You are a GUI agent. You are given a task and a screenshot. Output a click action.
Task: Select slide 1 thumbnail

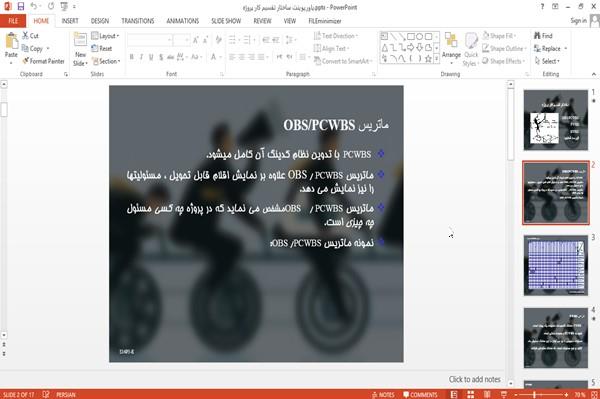pyautogui.click(x=555, y=120)
